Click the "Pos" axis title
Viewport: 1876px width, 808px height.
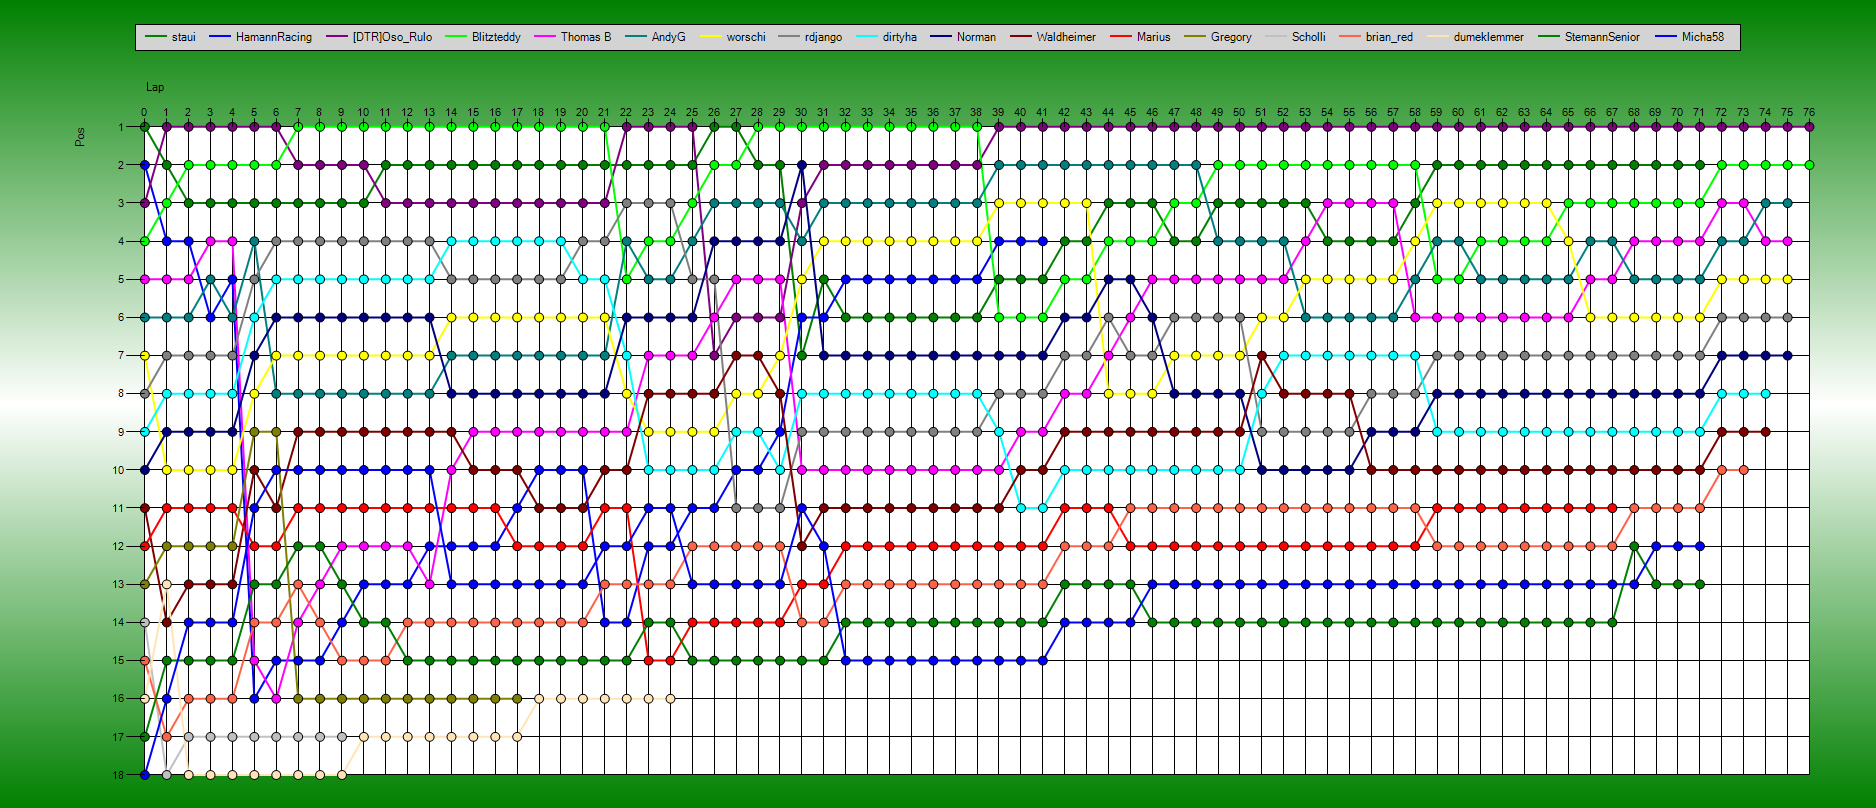point(80,136)
